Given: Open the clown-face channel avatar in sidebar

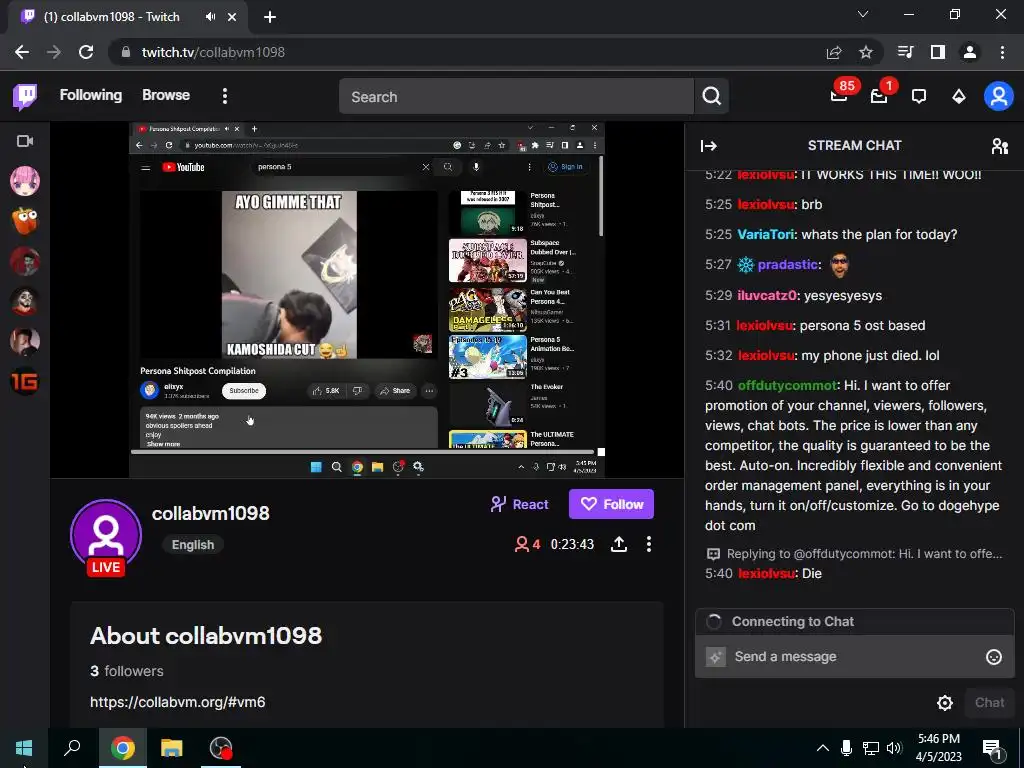Looking at the screenshot, I should point(25,301).
